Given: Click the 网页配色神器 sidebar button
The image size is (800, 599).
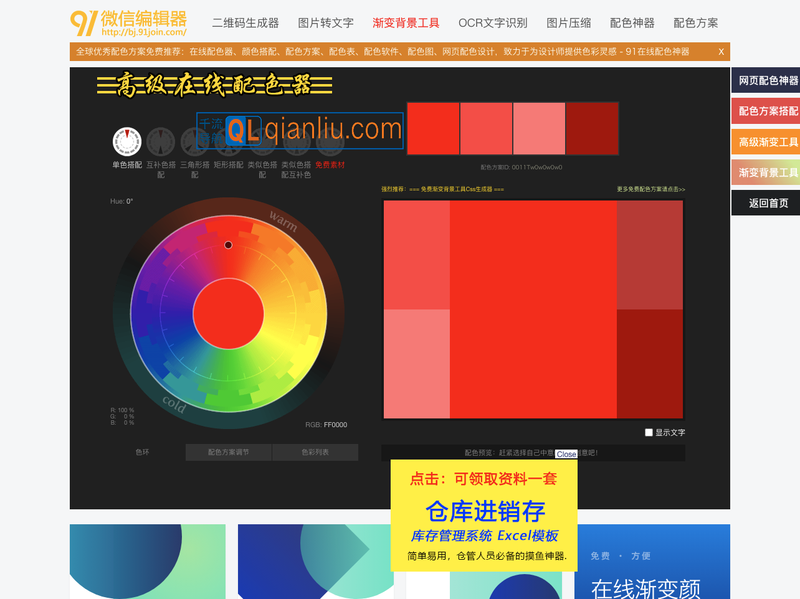Looking at the screenshot, I should (767, 81).
